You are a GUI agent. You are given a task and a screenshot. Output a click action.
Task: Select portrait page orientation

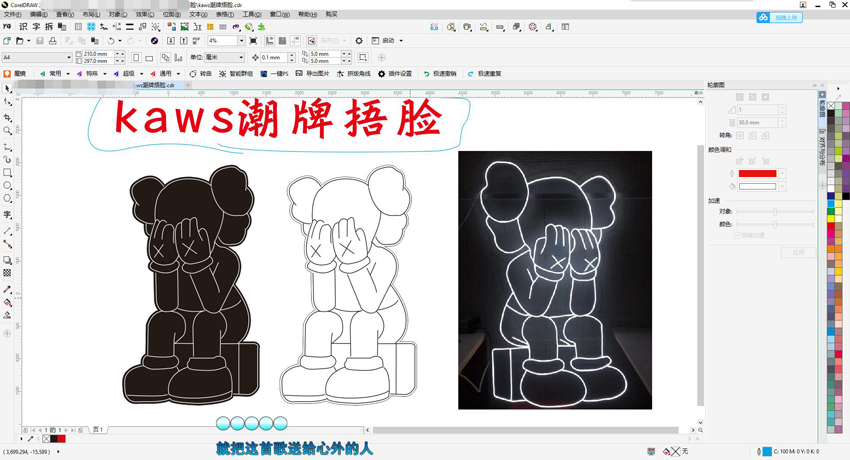point(136,57)
